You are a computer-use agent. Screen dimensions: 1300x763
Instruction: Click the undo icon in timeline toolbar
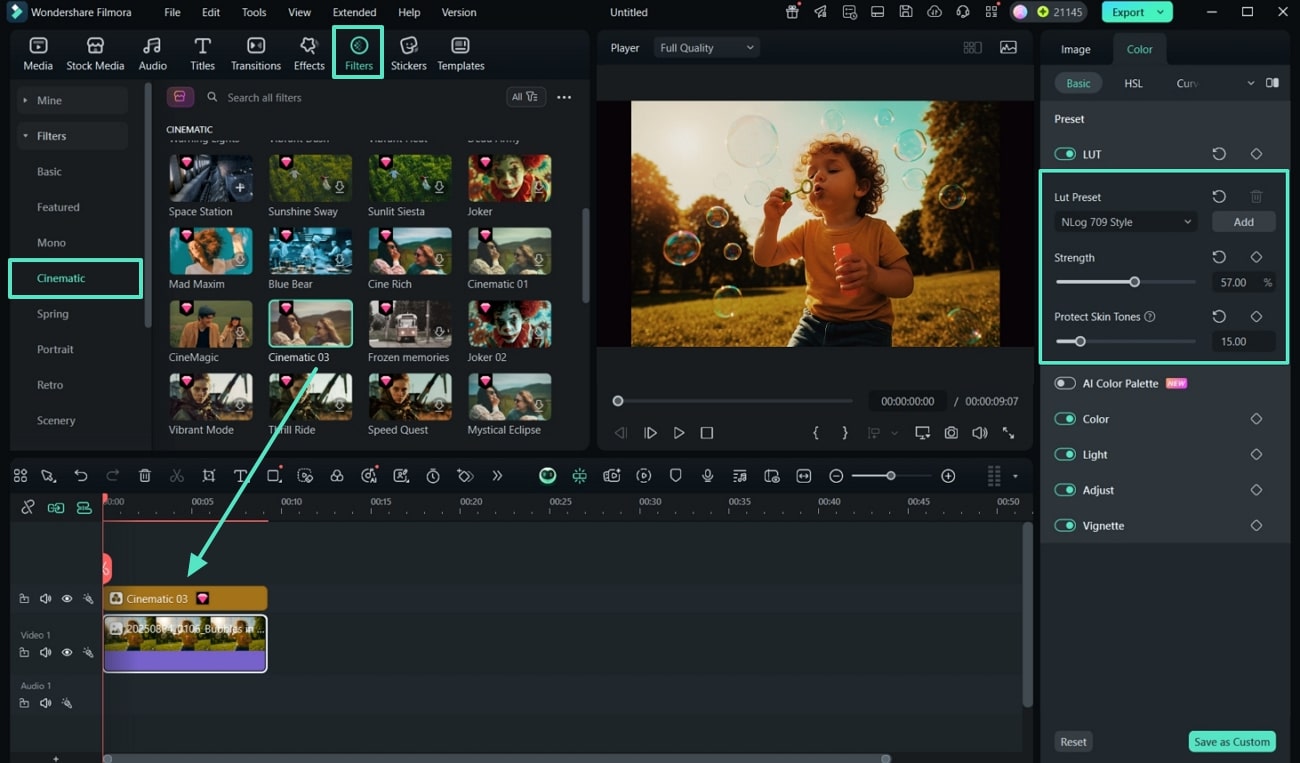[x=81, y=476]
